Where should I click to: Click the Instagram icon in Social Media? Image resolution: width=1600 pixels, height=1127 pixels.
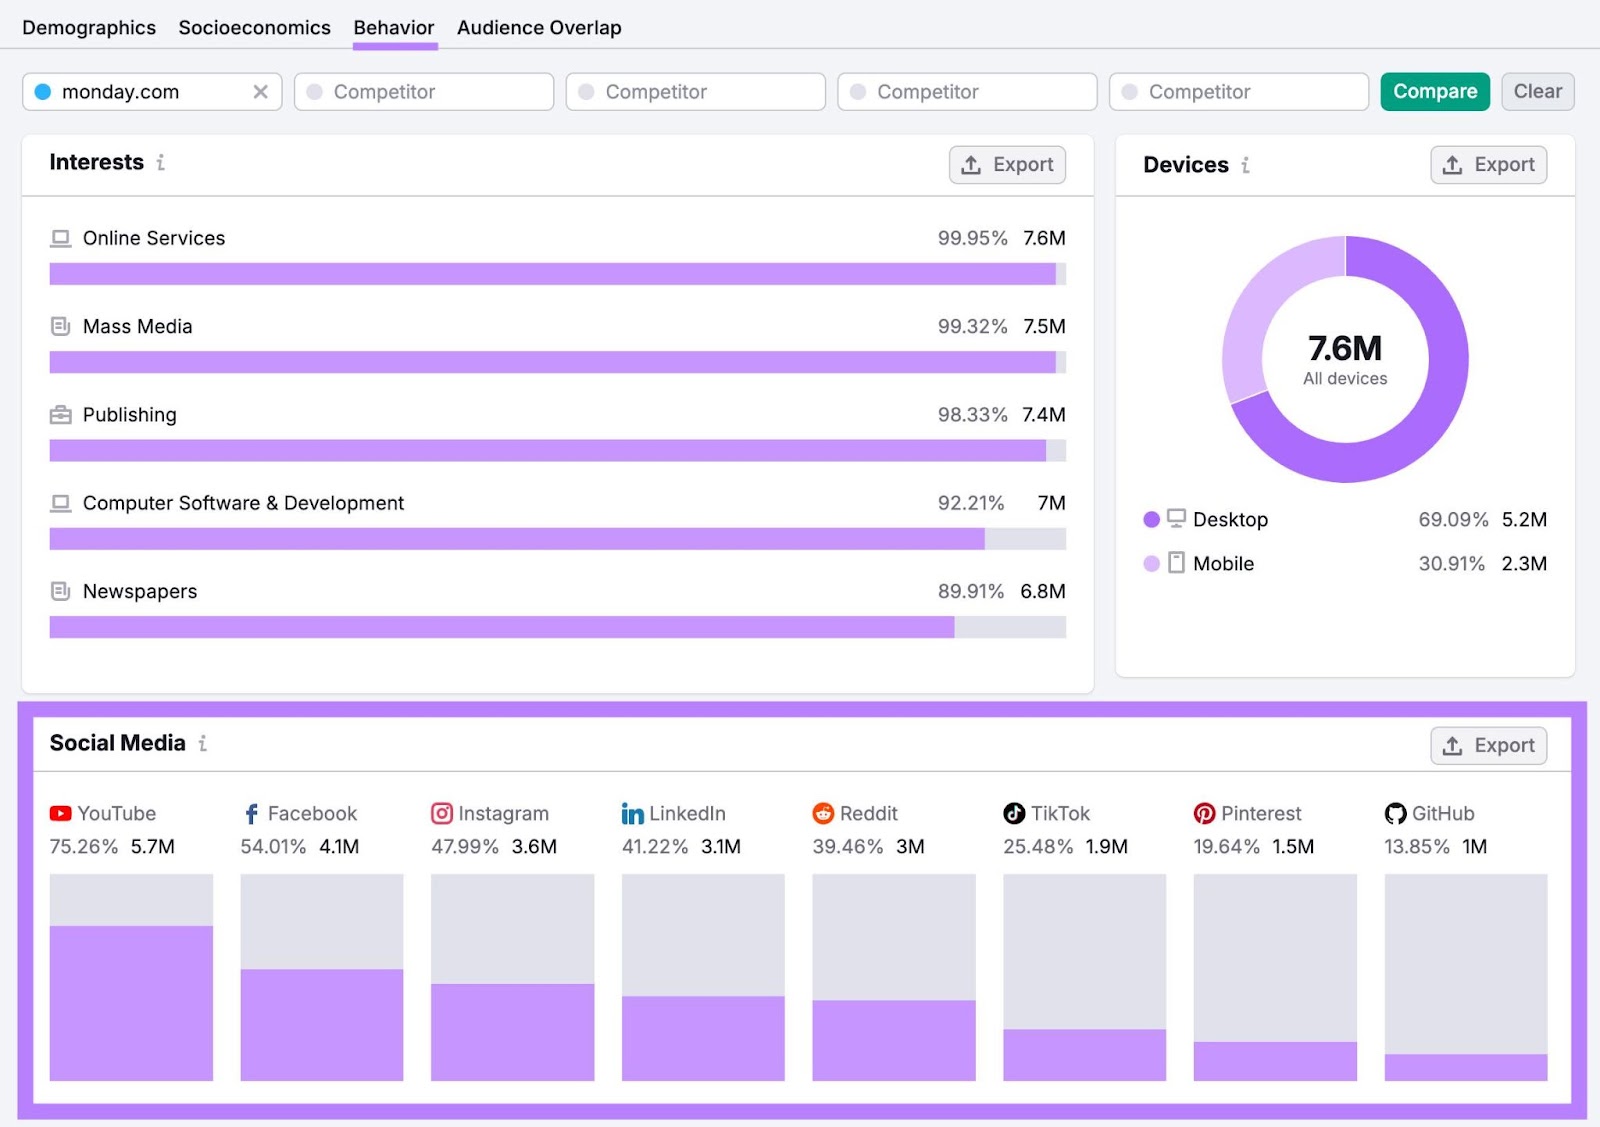(x=441, y=813)
